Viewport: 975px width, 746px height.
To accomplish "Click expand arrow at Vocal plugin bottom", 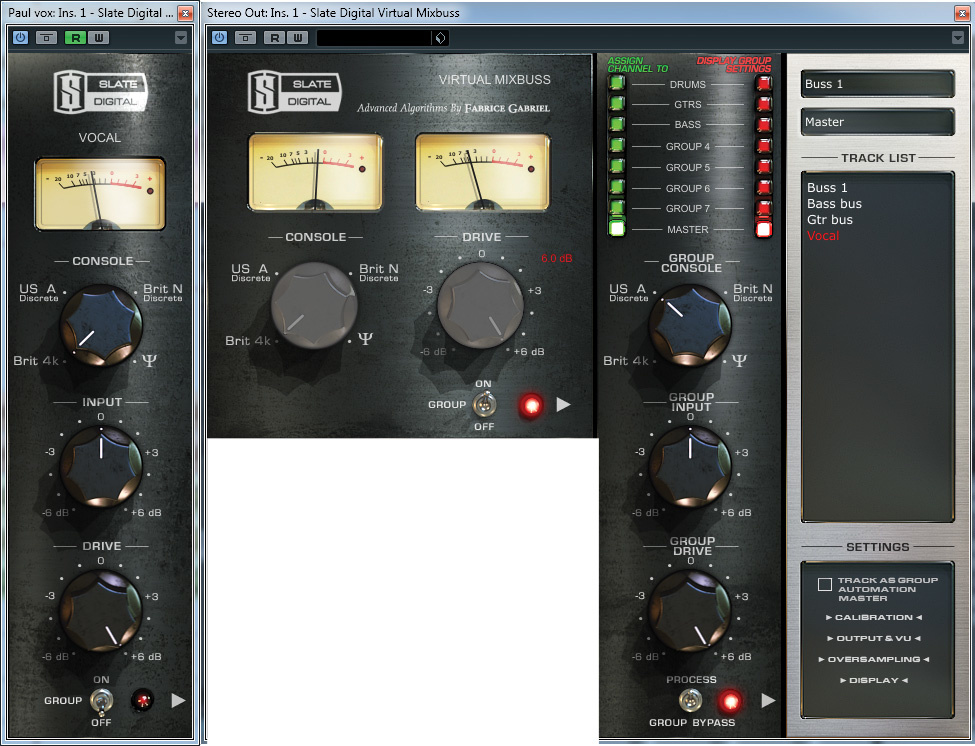I will (178, 701).
